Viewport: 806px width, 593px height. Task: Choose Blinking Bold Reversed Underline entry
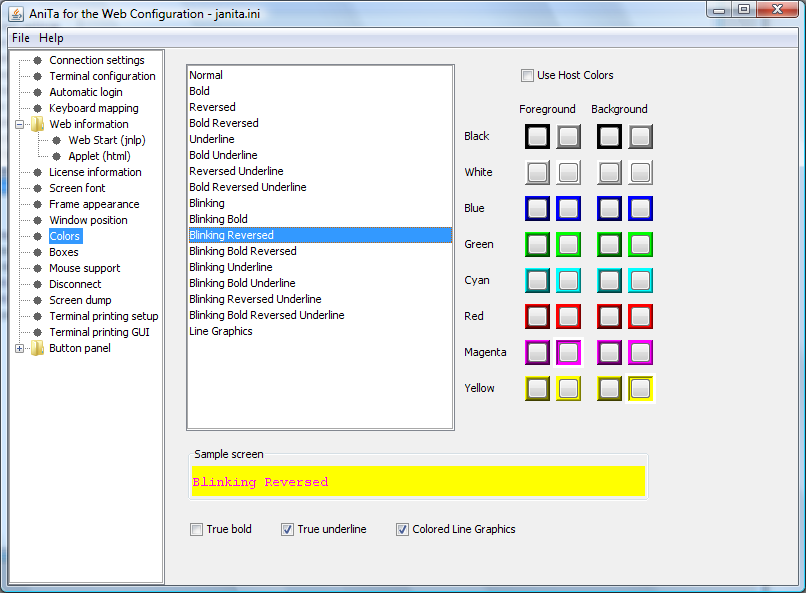pyautogui.click(x=320, y=315)
